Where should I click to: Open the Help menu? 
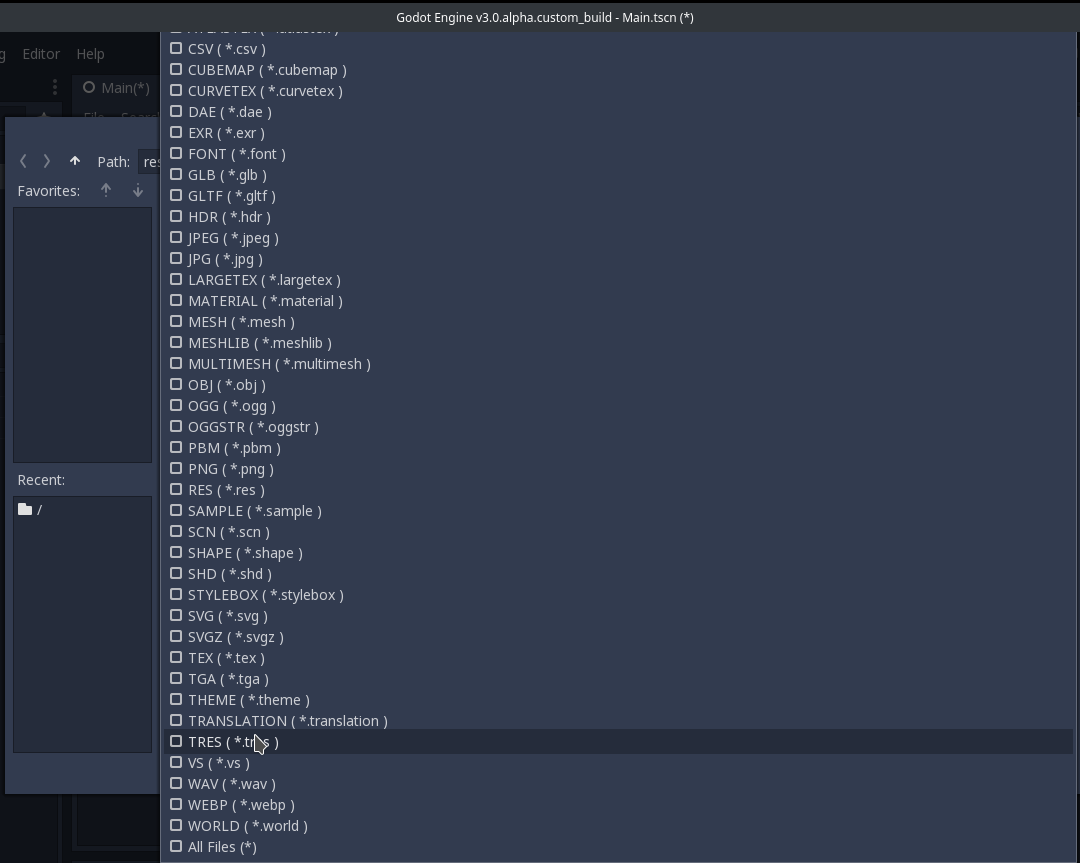point(90,54)
